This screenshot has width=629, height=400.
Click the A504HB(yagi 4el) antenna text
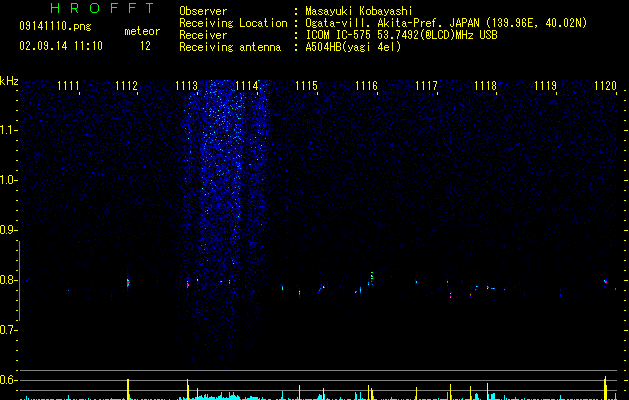[x=353, y=47]
